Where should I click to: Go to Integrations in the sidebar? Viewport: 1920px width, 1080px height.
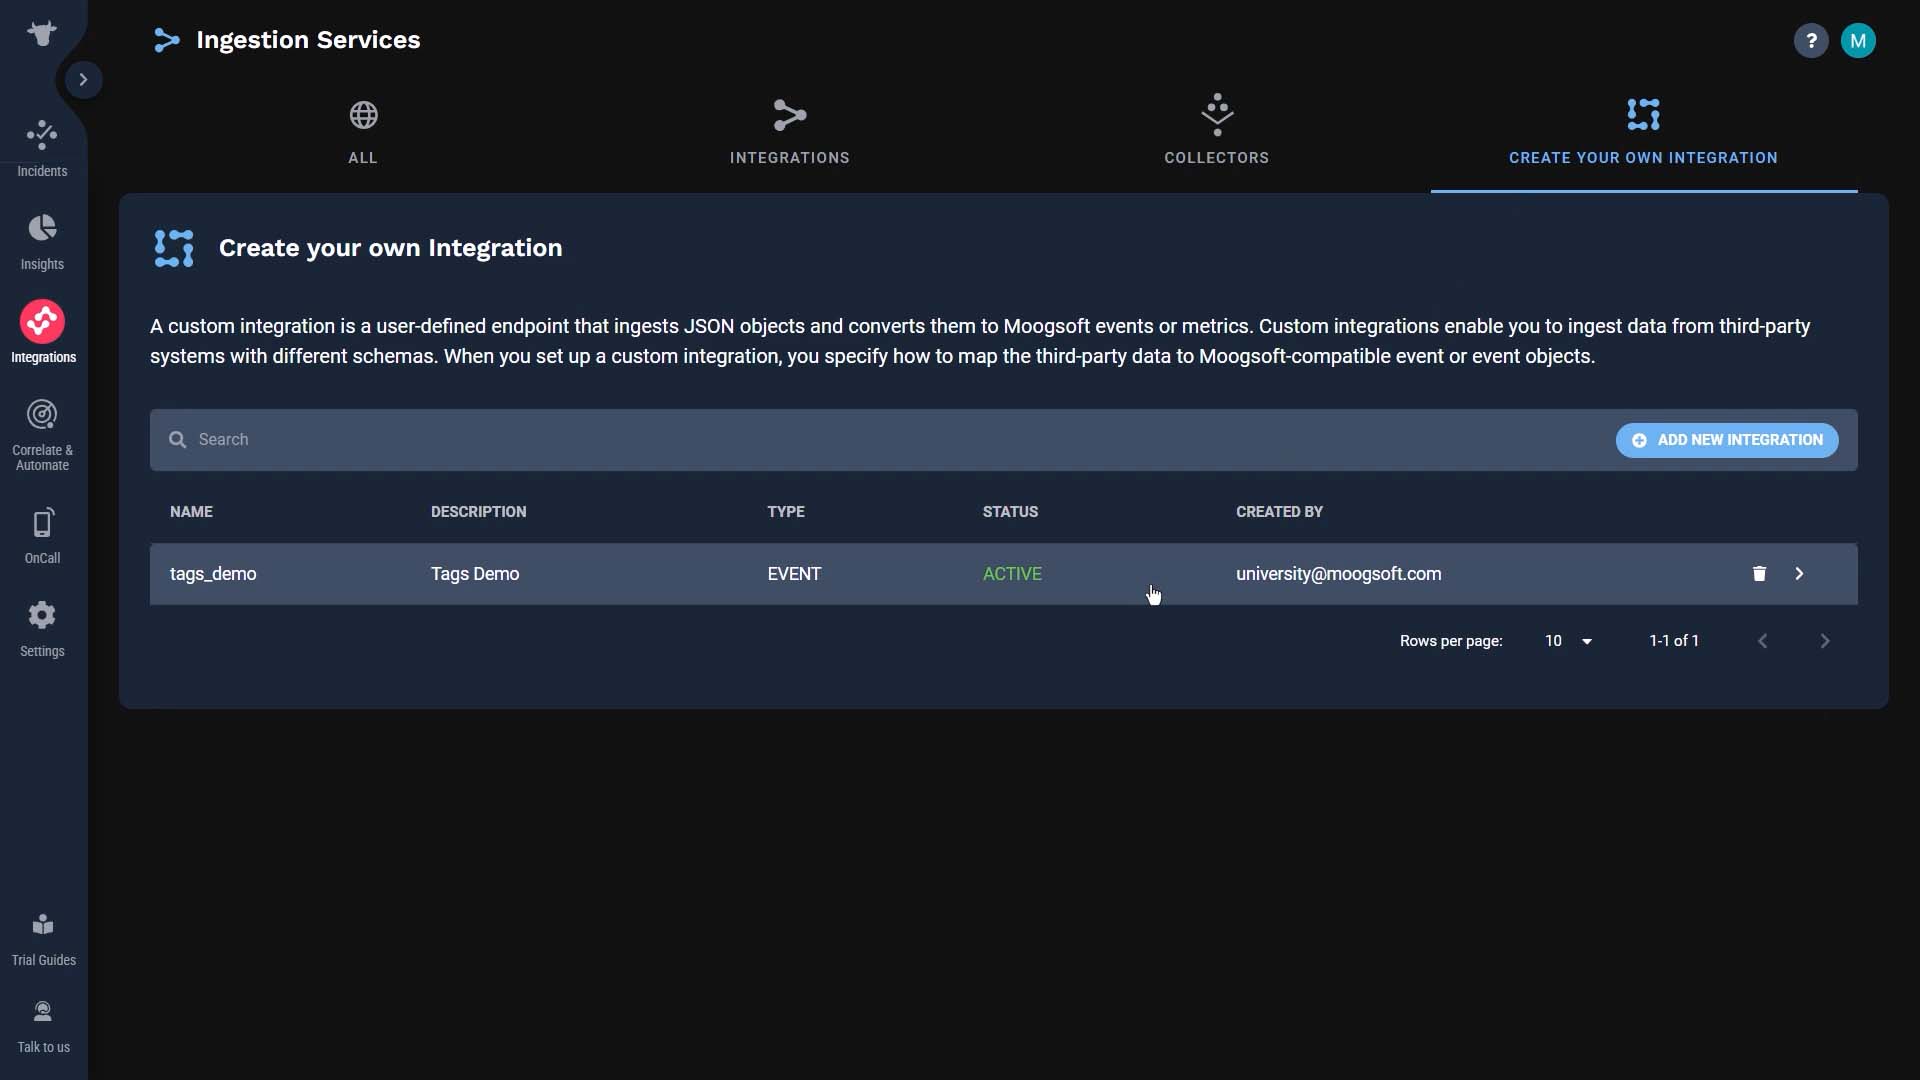click(x=42, y=334)
